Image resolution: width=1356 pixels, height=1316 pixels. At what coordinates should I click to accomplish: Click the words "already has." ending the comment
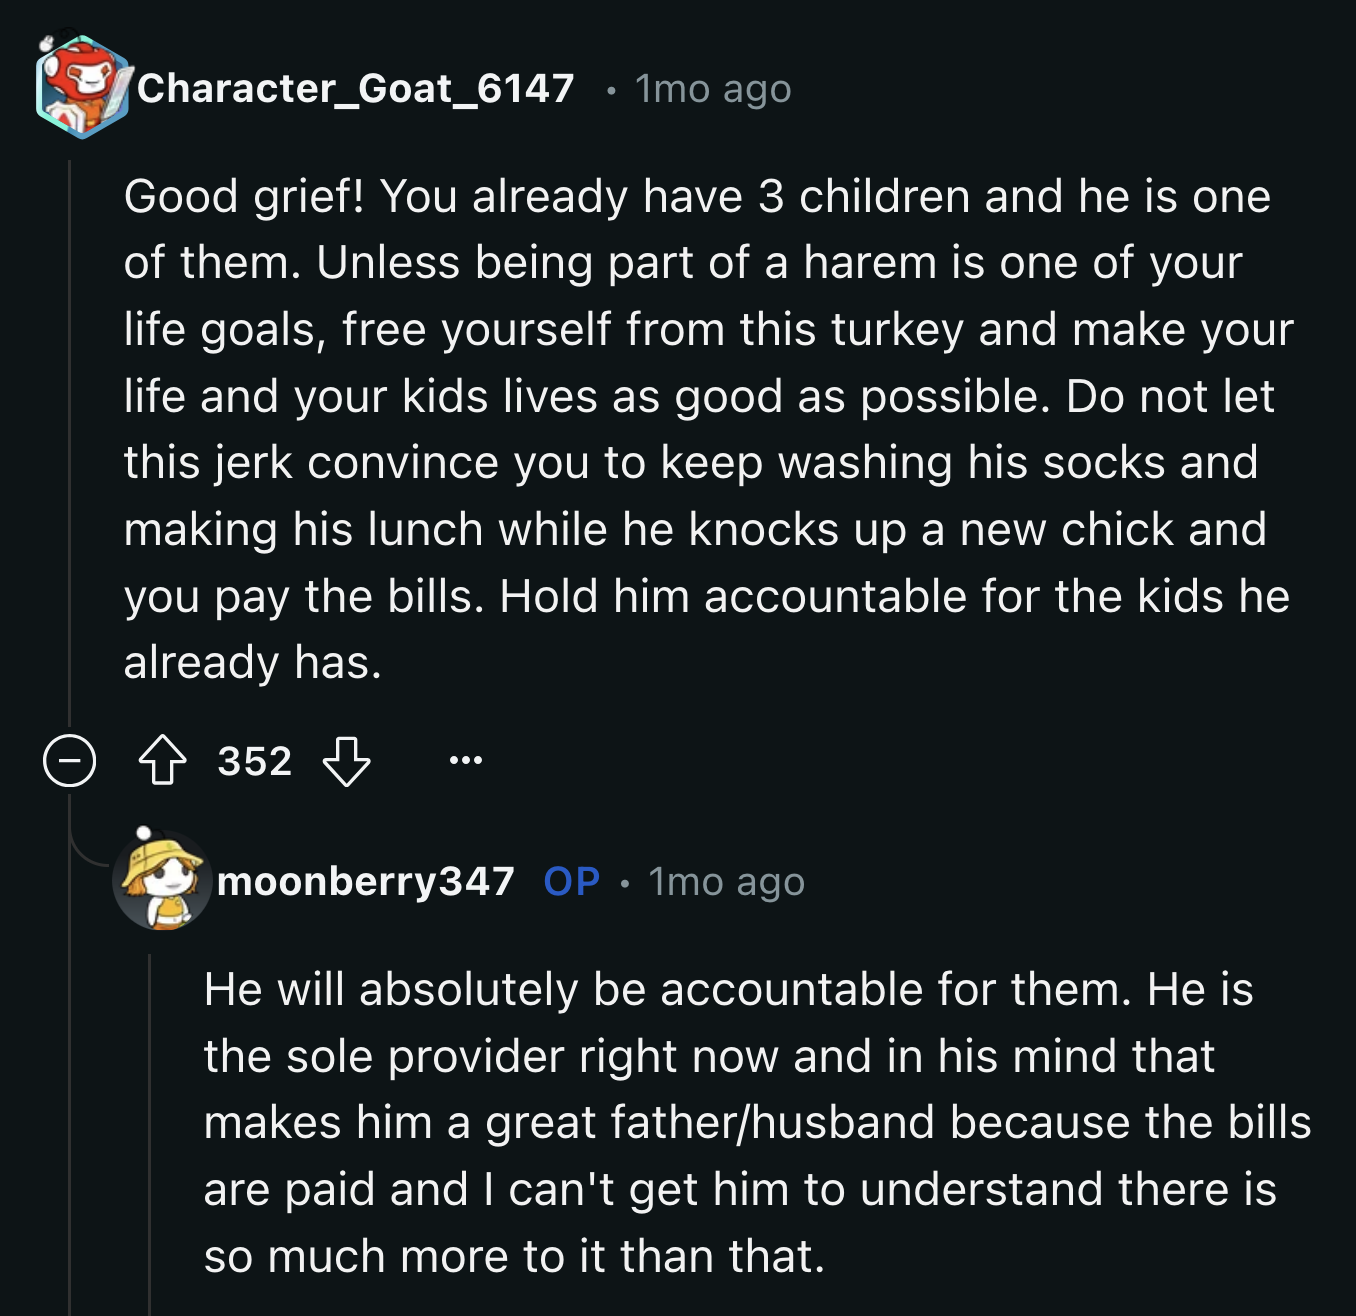(252, 662)
